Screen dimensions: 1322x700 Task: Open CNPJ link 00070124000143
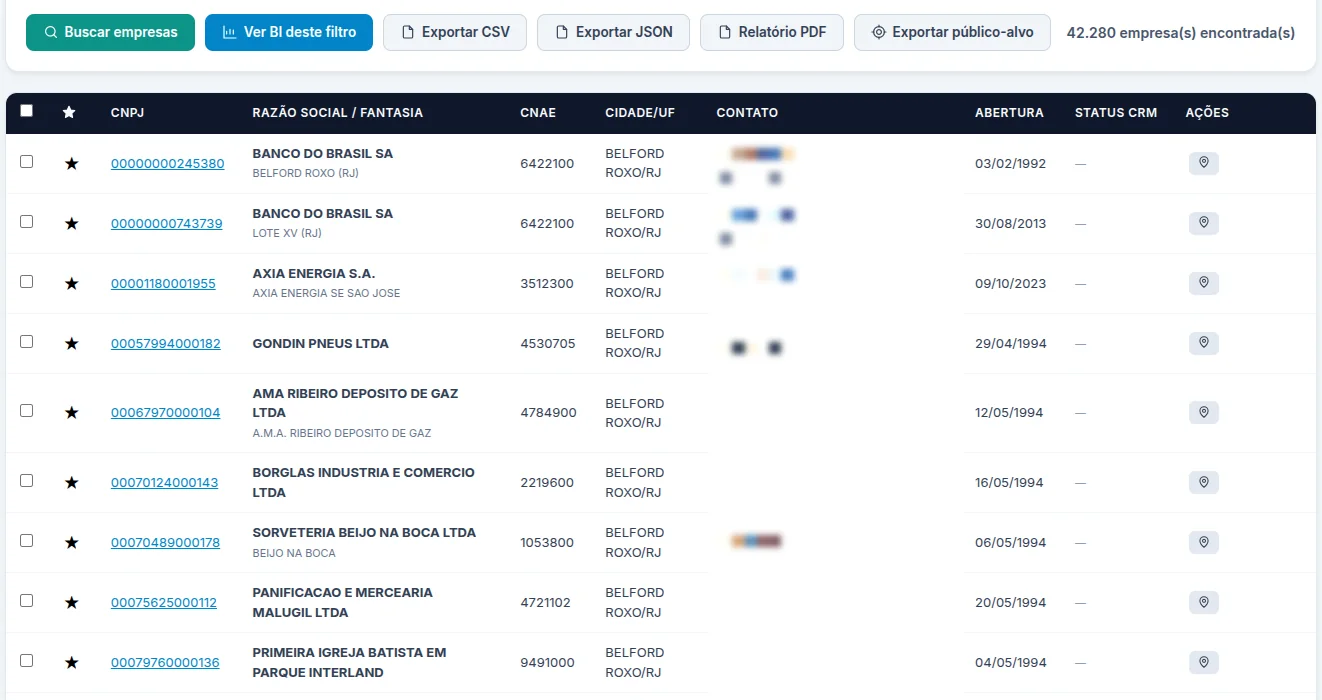(164, 482)
